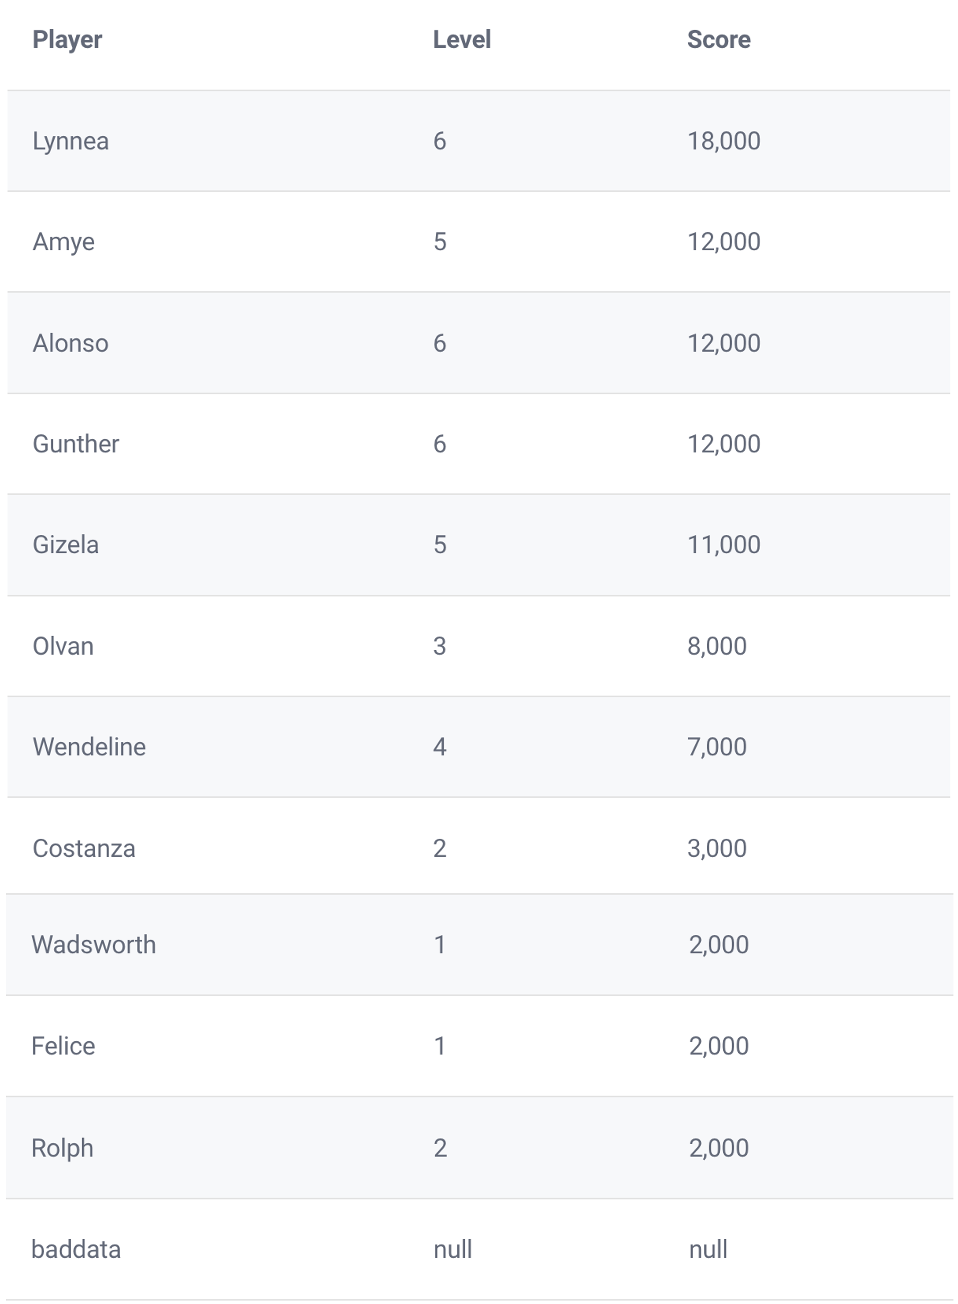Select the Lynnea player row
The width and height of the screenshot is (958, 1304).
478,141
